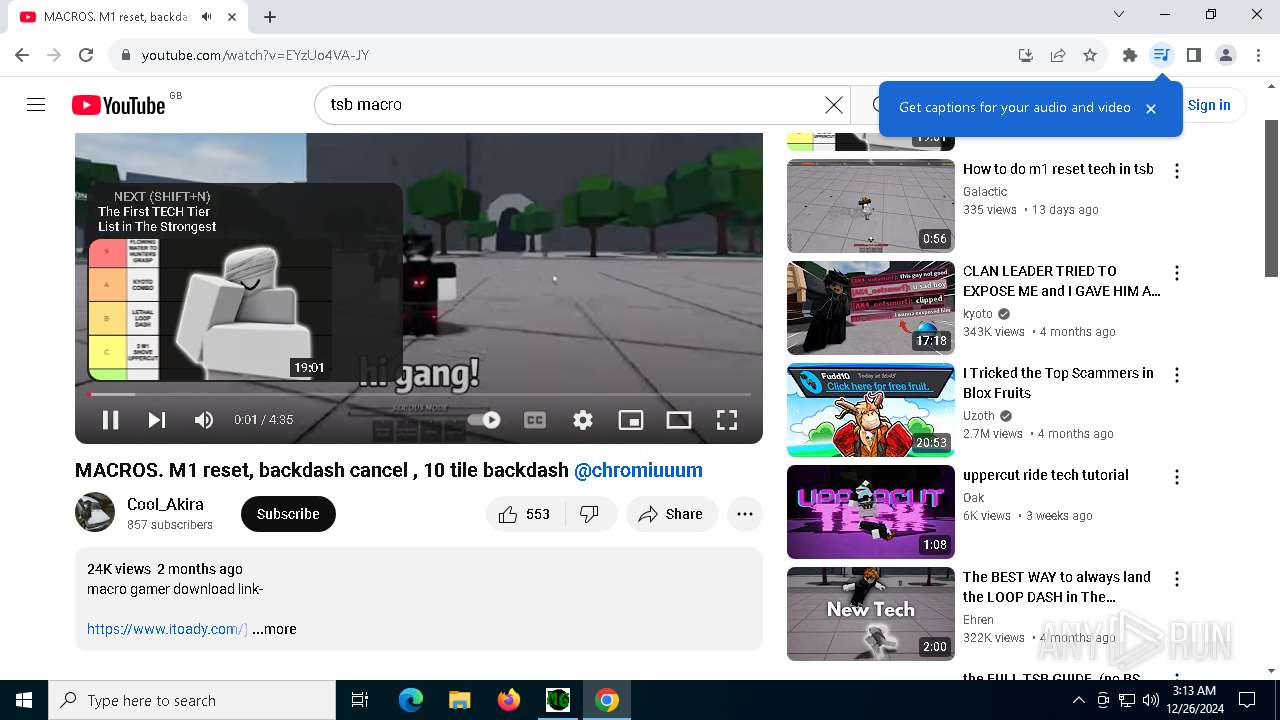Open uppercut ride tech tutorial title

click(1046, 475)
